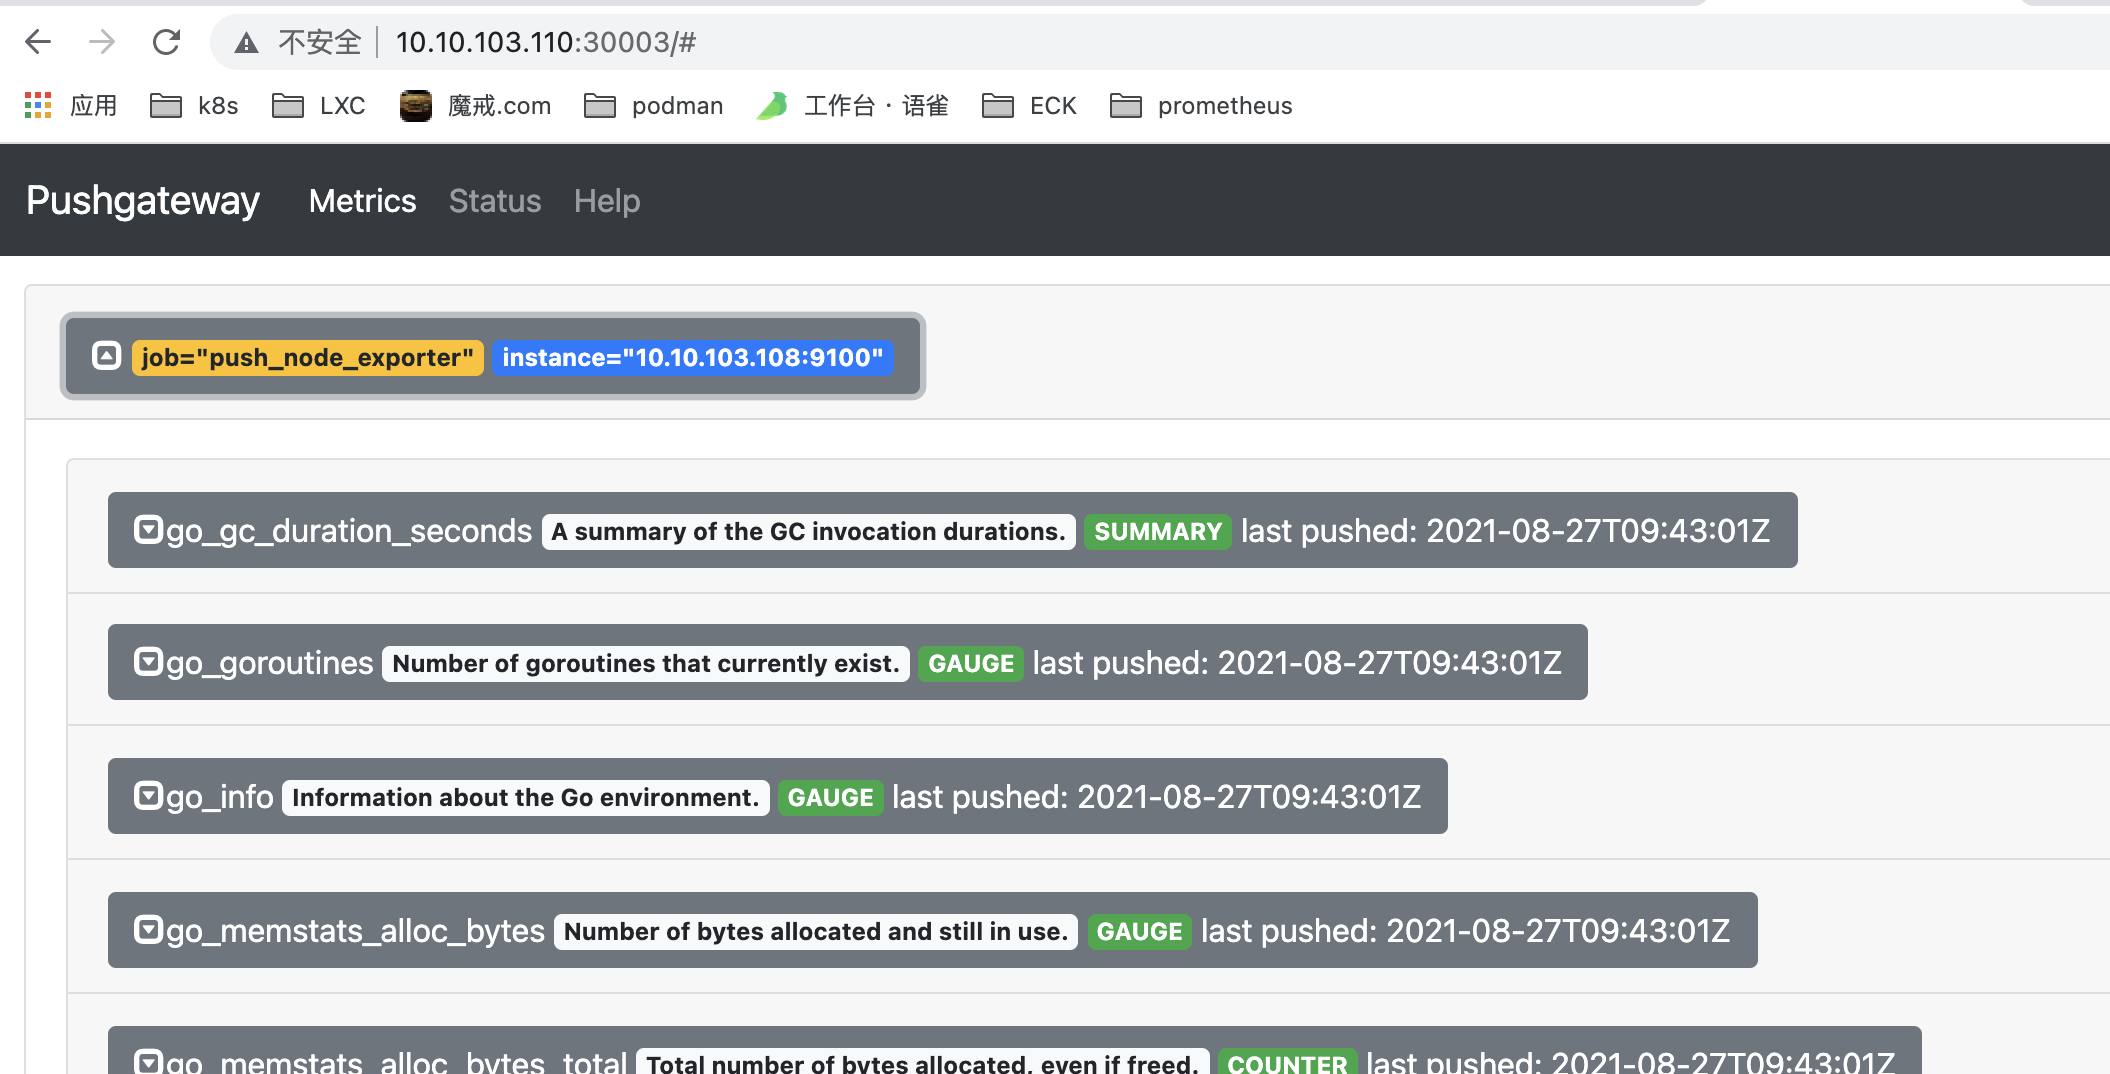
Task: Go forward in browser history
Action: coord(102,42)
